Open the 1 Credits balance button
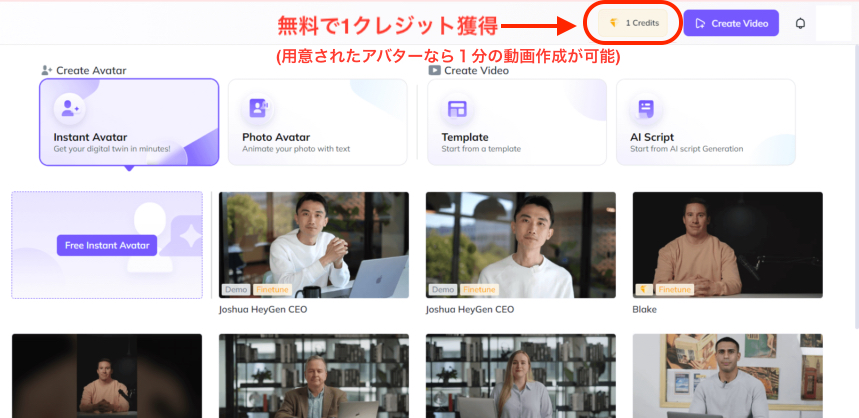This screenshot has height=418, width=859. 635,22
